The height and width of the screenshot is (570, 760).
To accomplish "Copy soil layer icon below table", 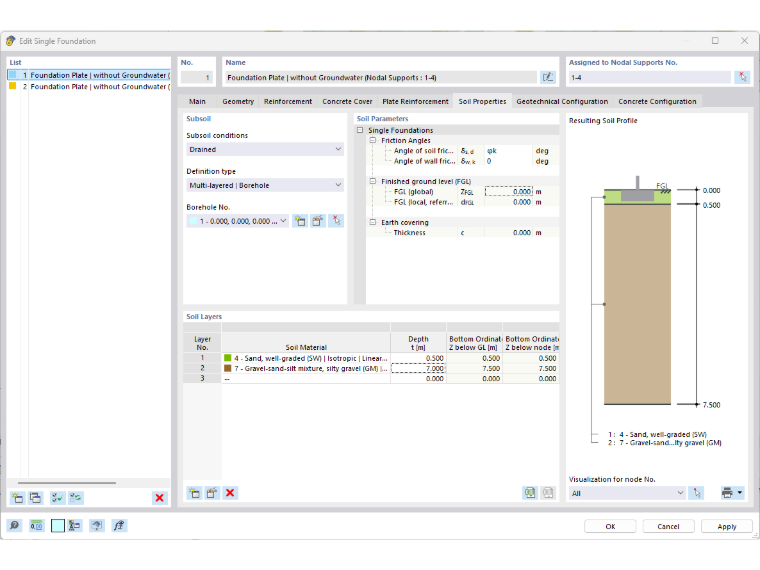I will click(x=212, y=493).
